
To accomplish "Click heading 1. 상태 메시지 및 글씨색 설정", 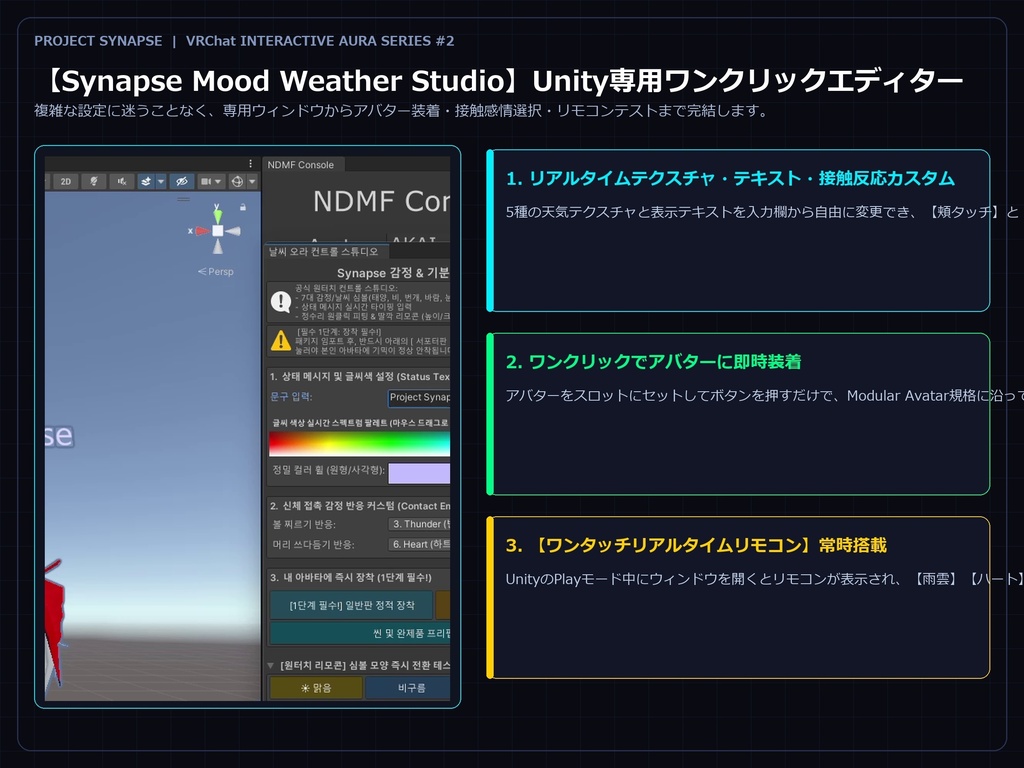I will [360, 376].
